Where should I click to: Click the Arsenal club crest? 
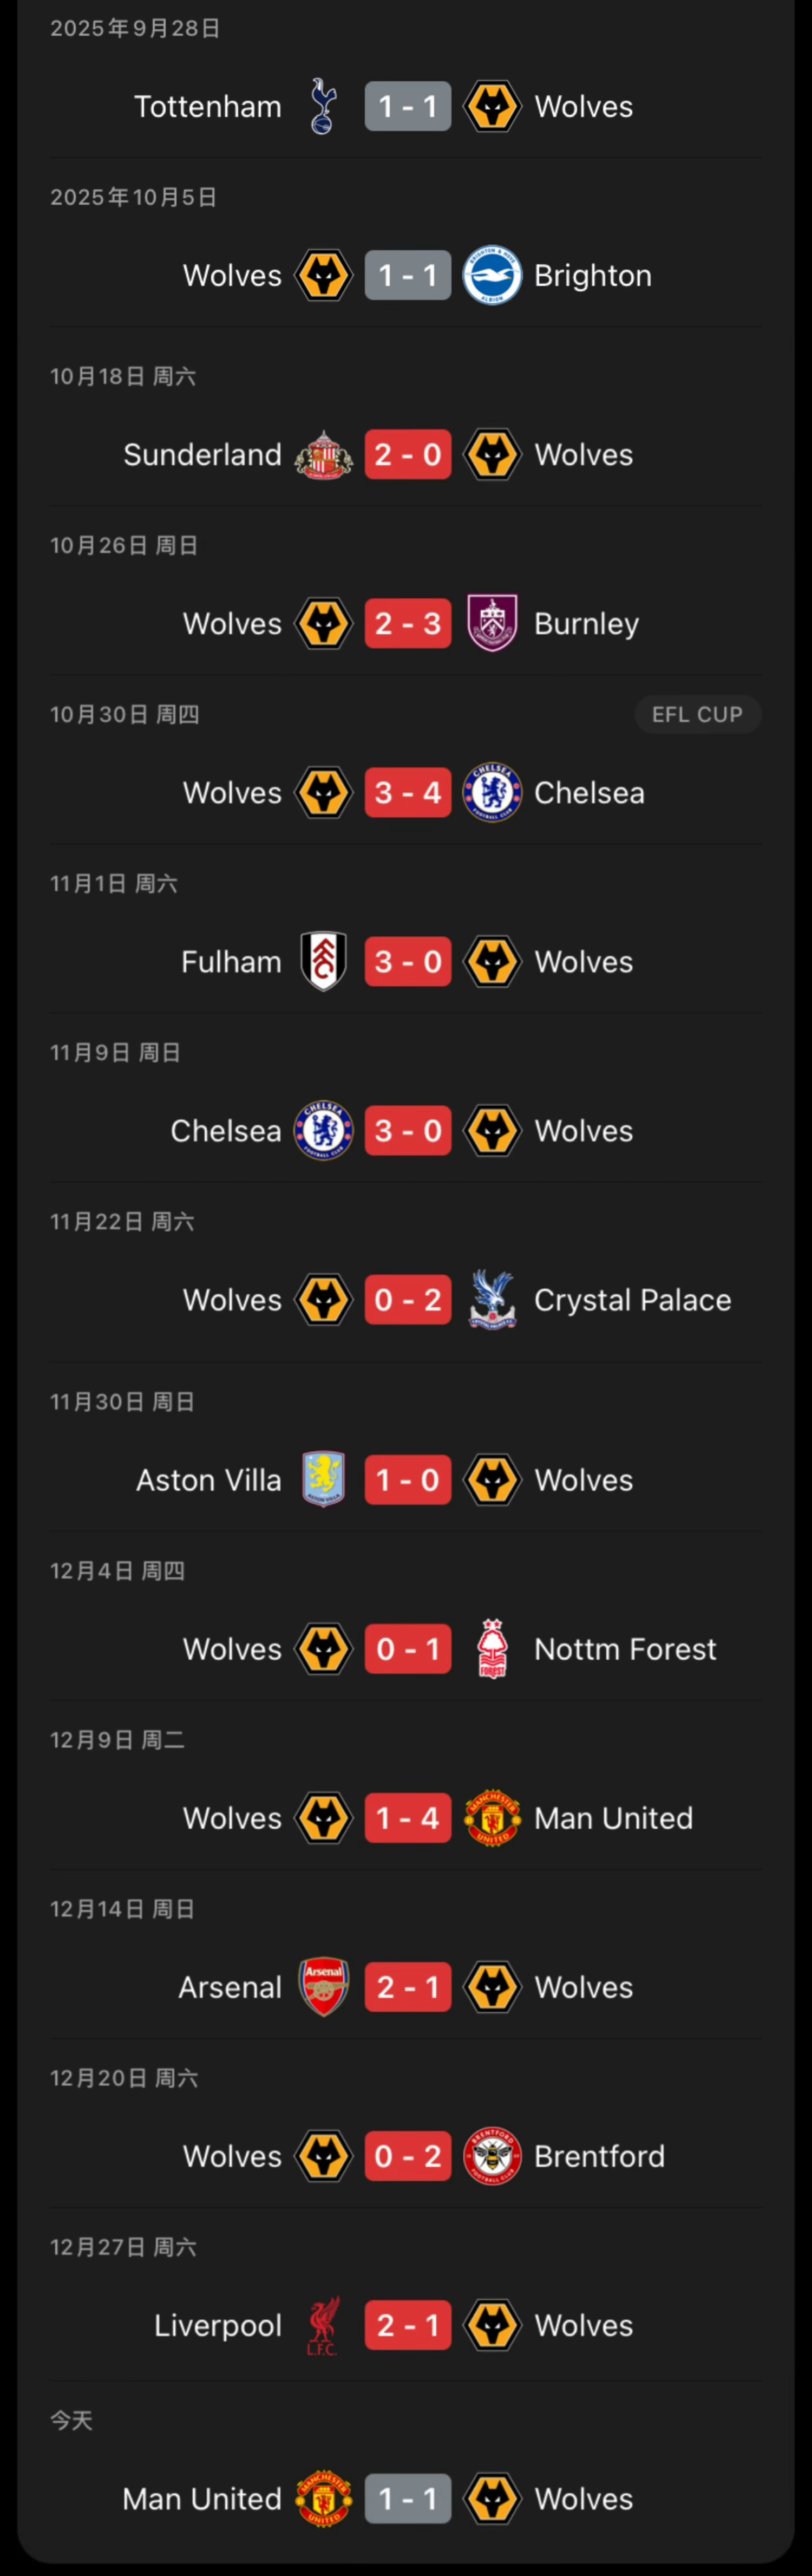pyautogui.click(x=323, y=1987)
